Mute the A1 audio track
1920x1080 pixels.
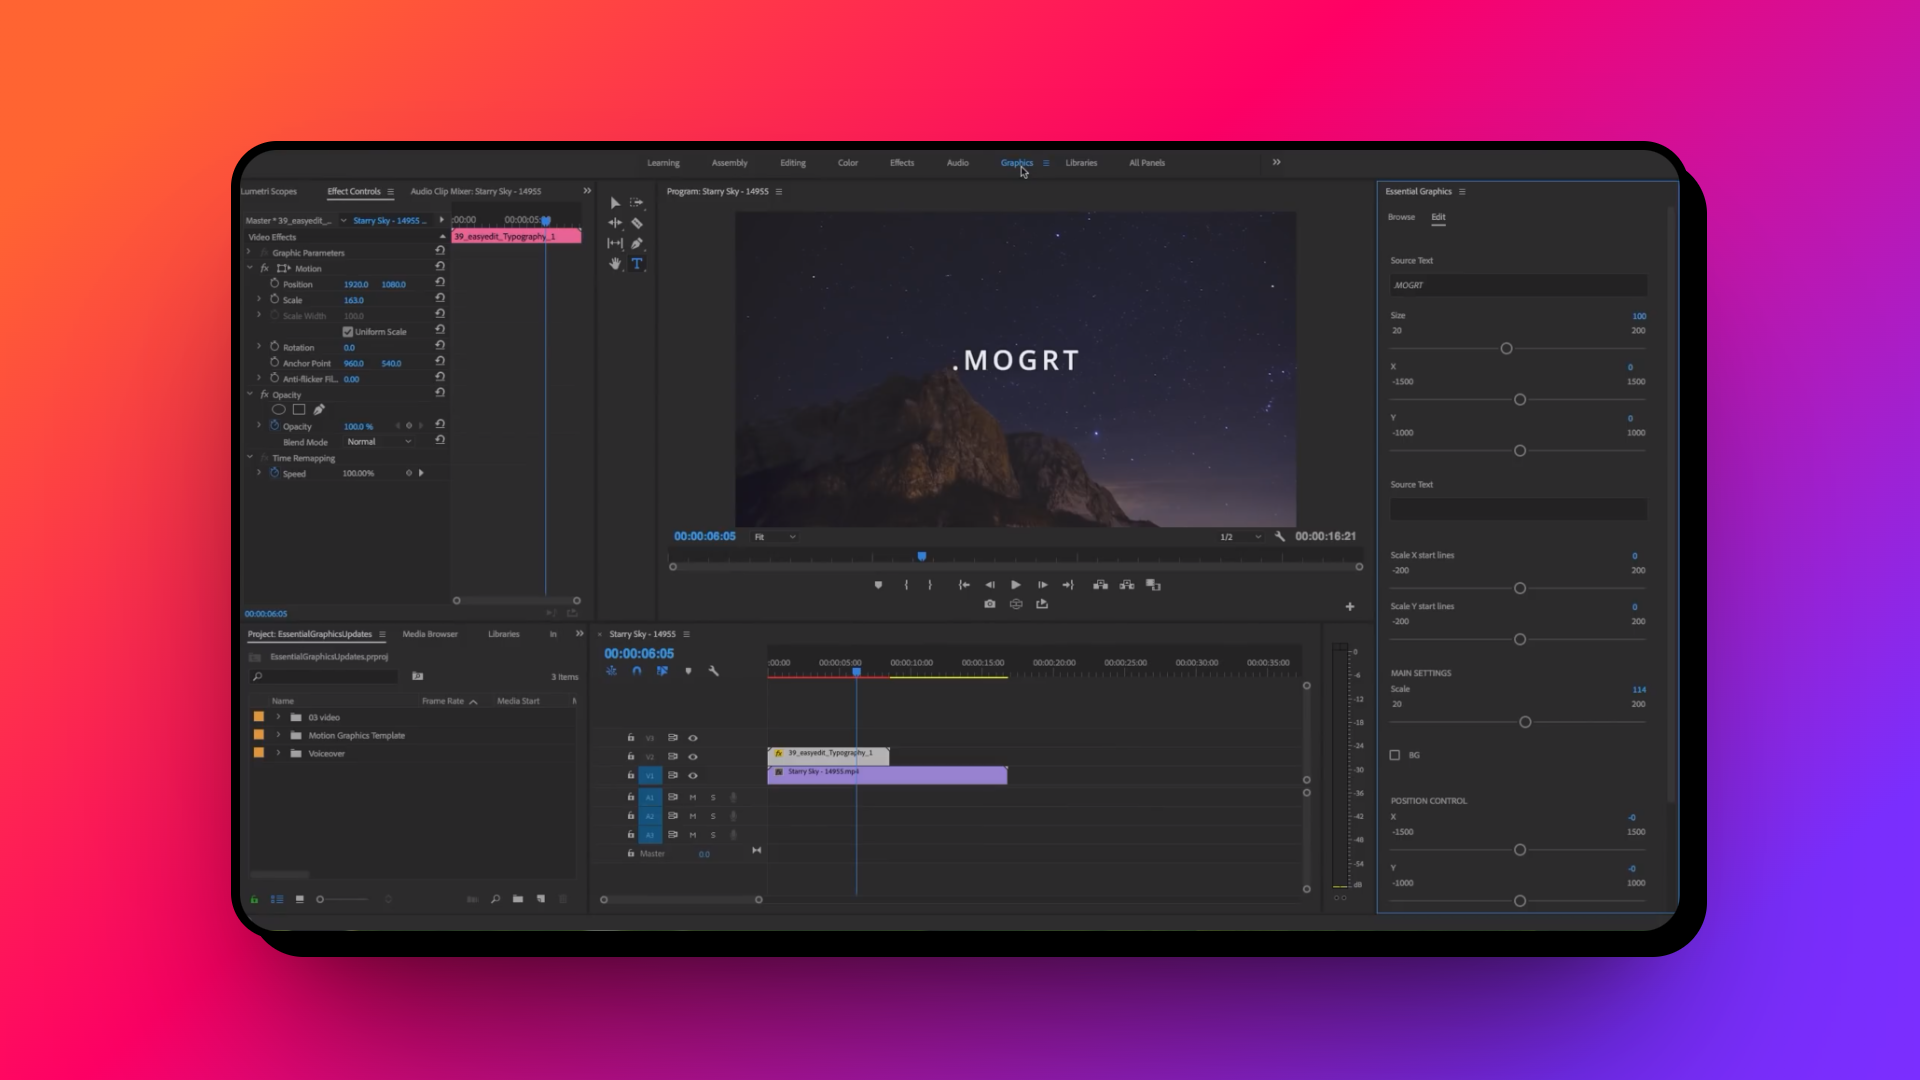click(692, 797)
